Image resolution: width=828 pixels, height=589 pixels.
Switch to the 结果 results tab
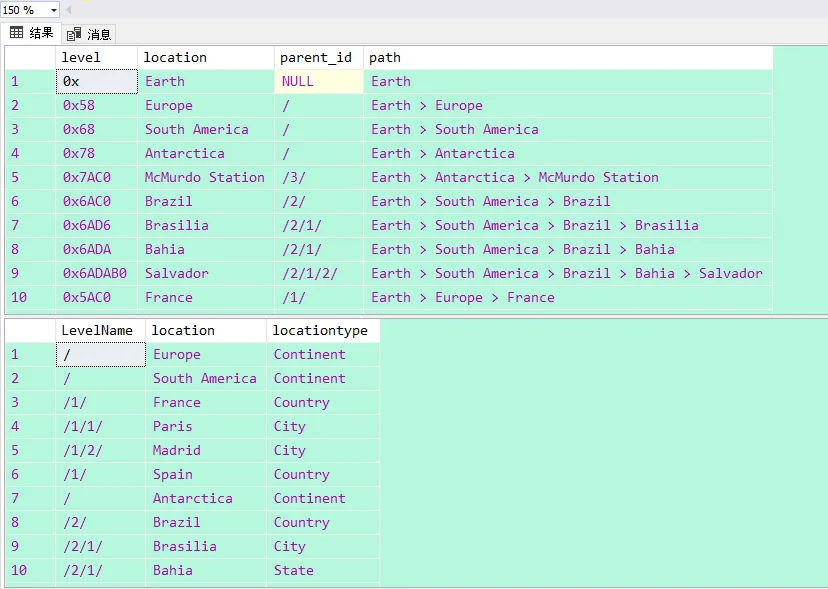point(32,33)
